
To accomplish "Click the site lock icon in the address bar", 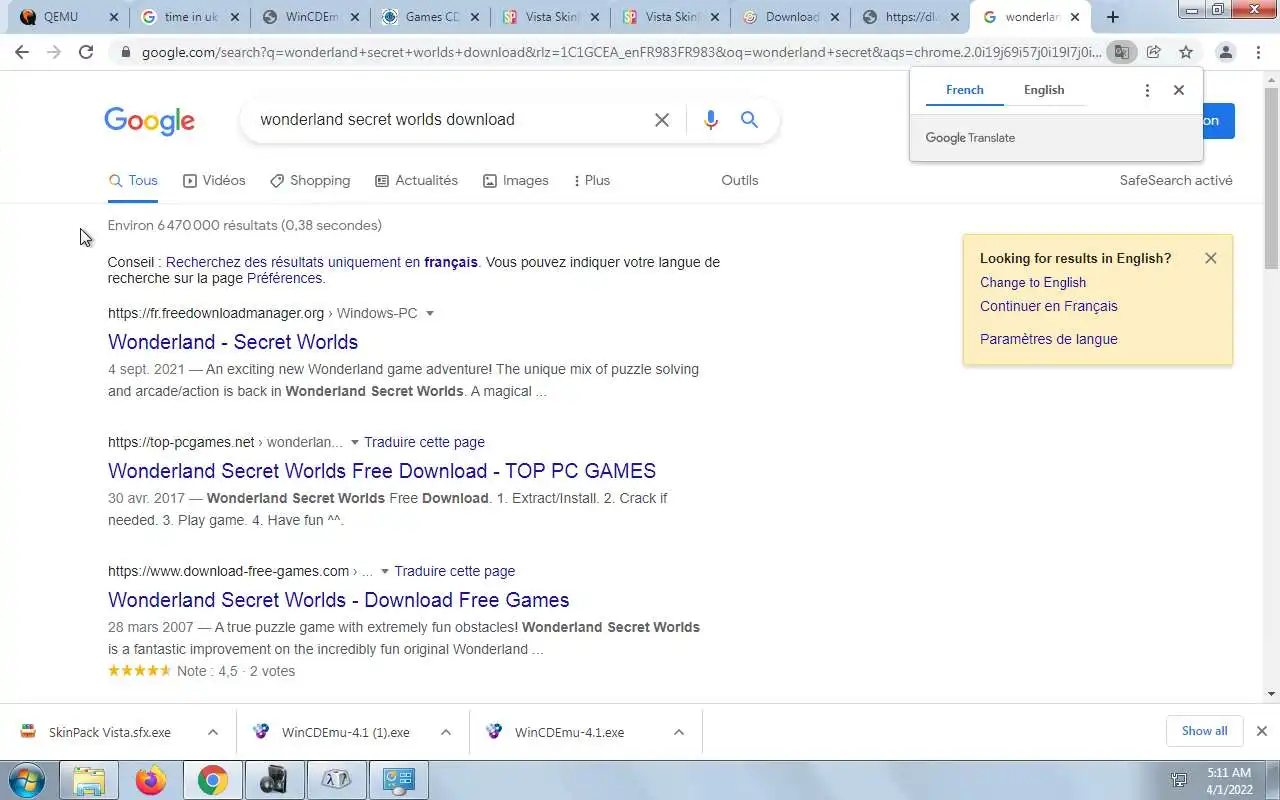I will tap(125, 52).
